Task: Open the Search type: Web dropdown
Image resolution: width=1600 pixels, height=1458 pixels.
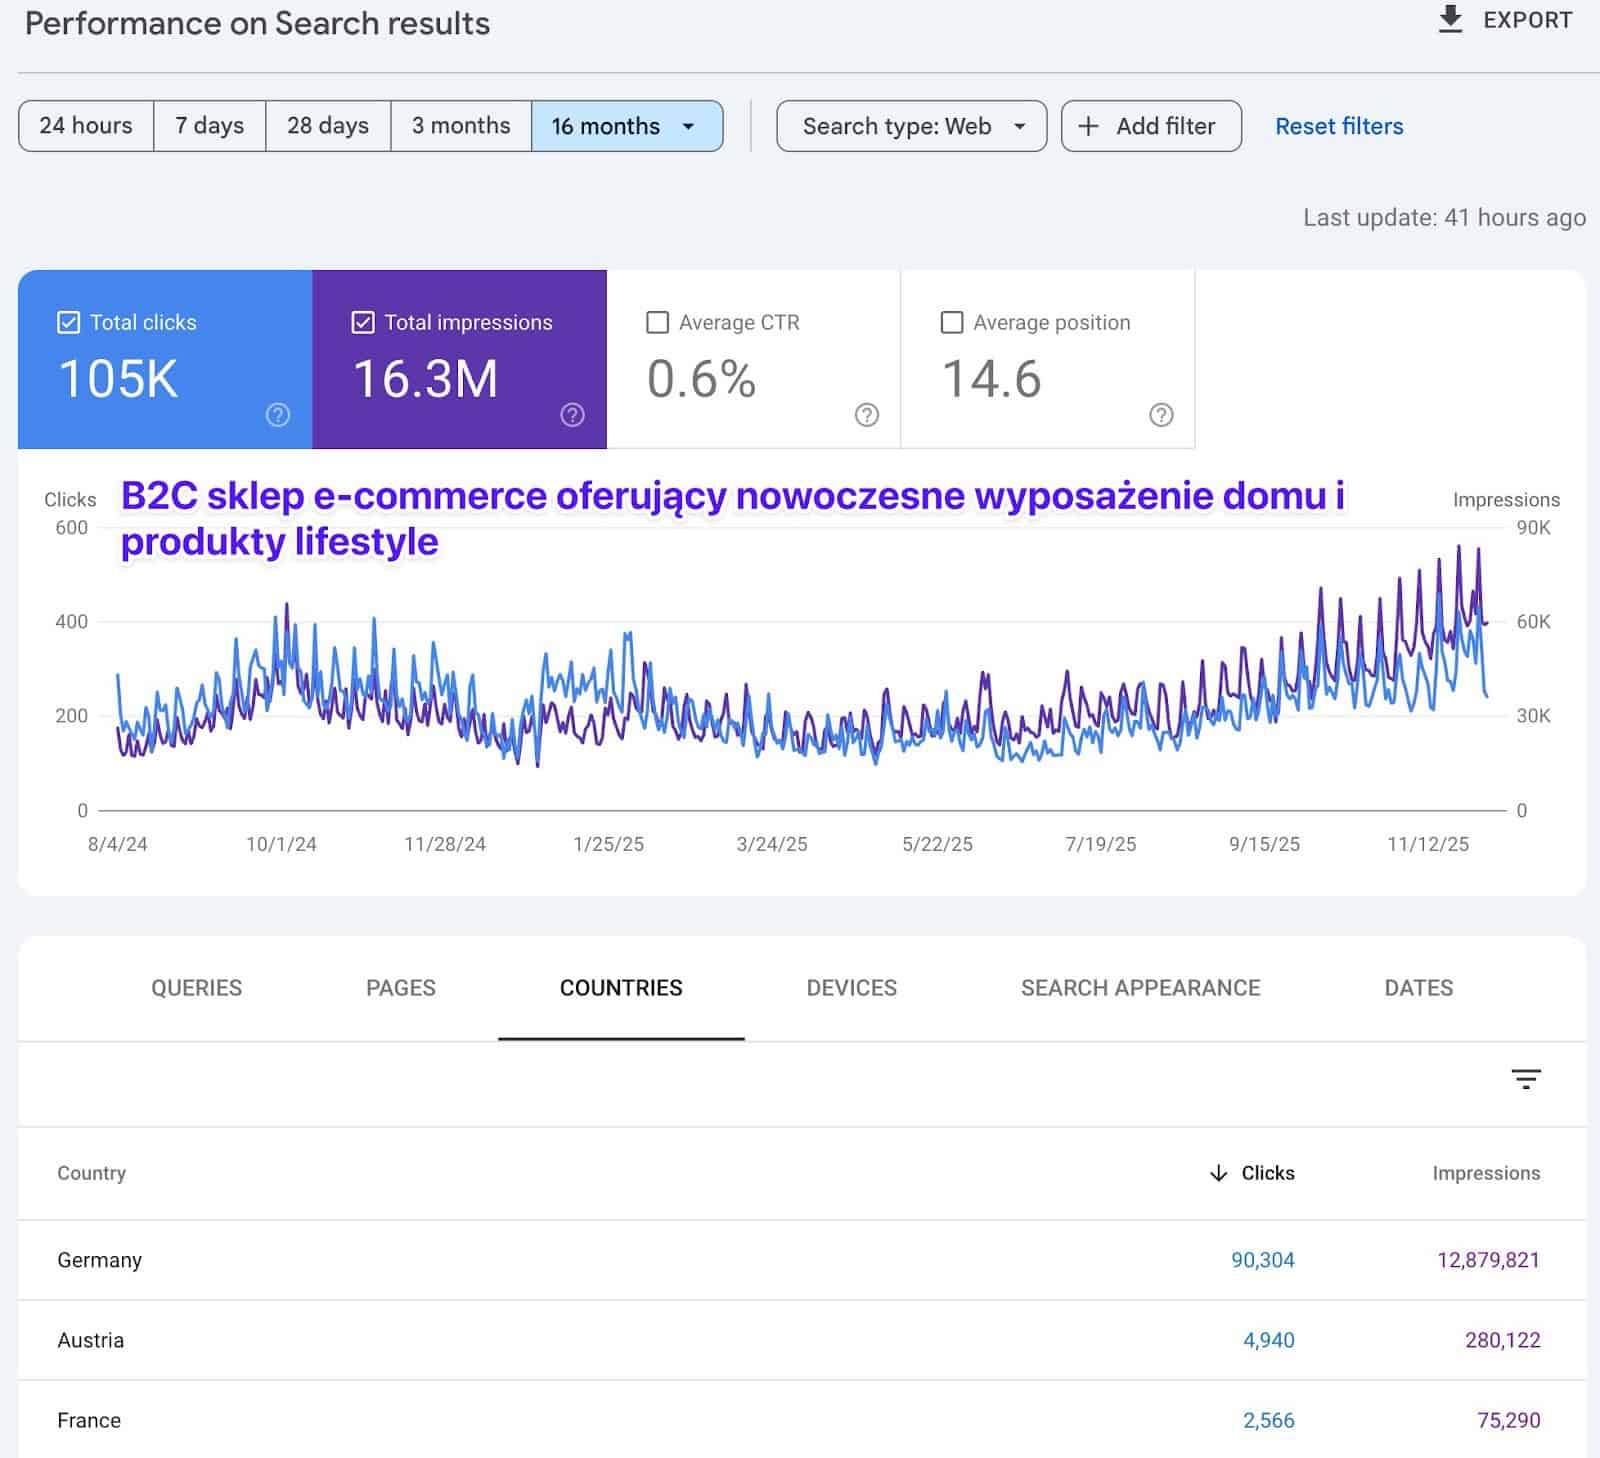Action: [x=911, y=126]
